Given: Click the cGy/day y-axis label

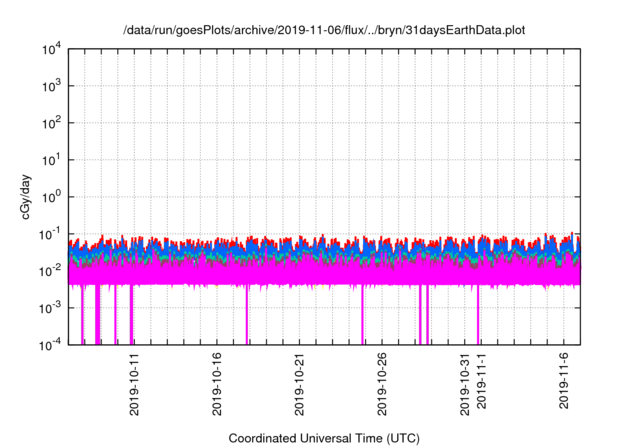Looking at the screenshot, I should (26, 197).
